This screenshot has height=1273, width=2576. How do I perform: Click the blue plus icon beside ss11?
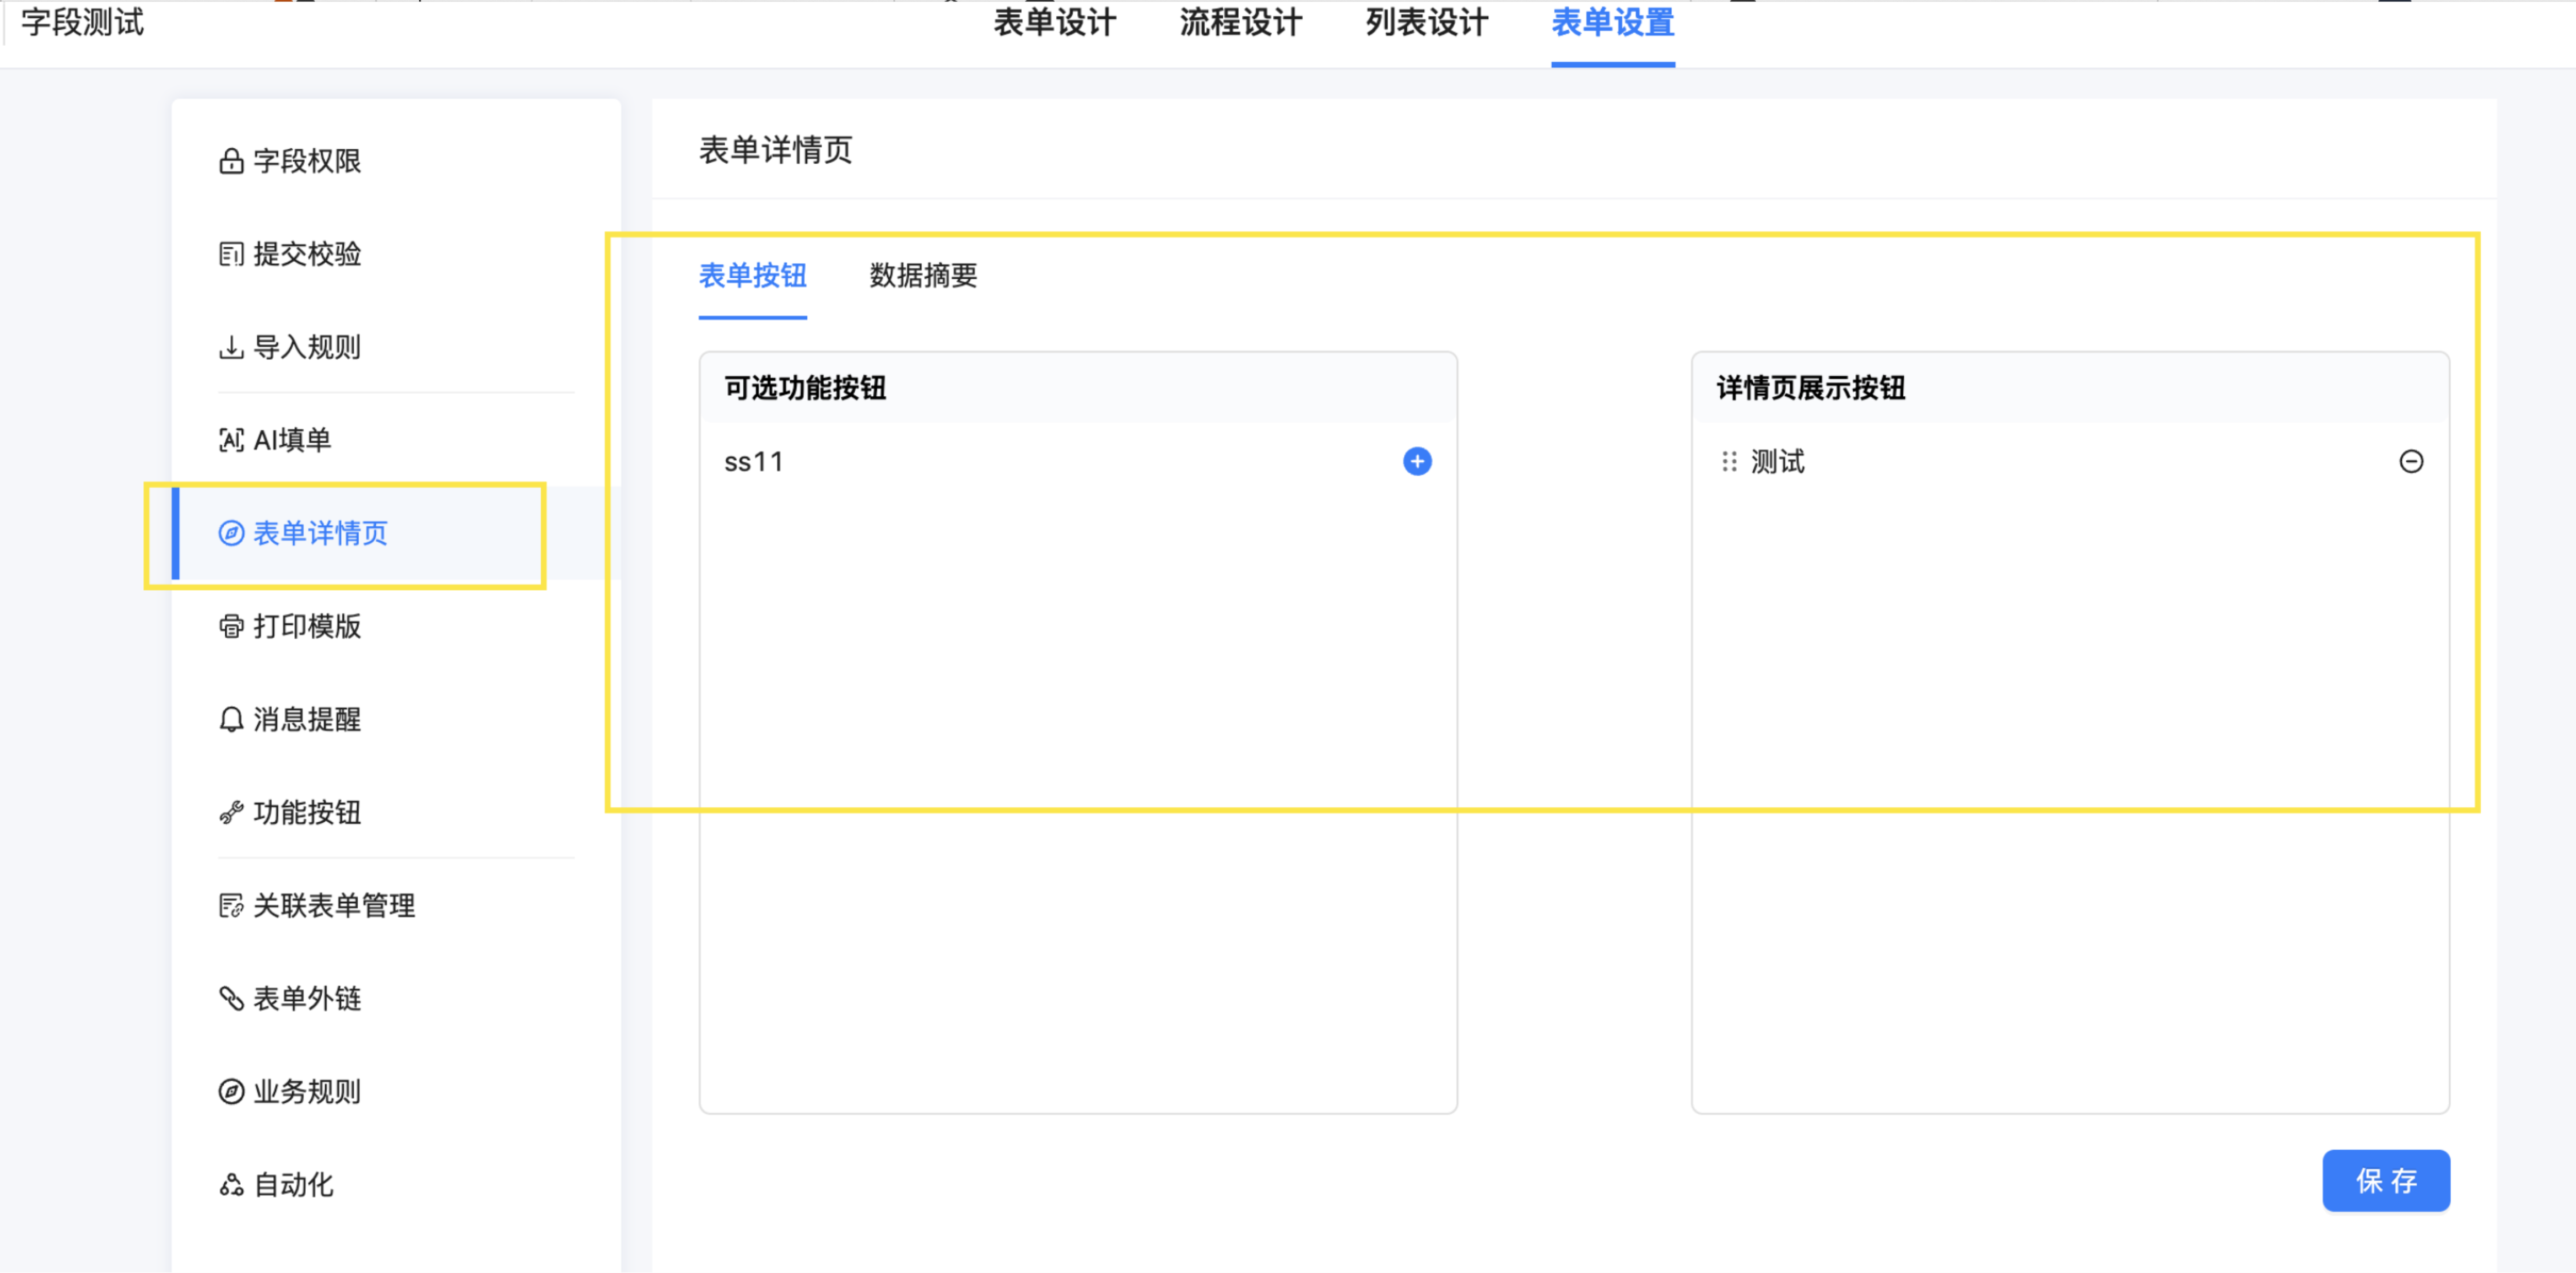point(1416,461)
